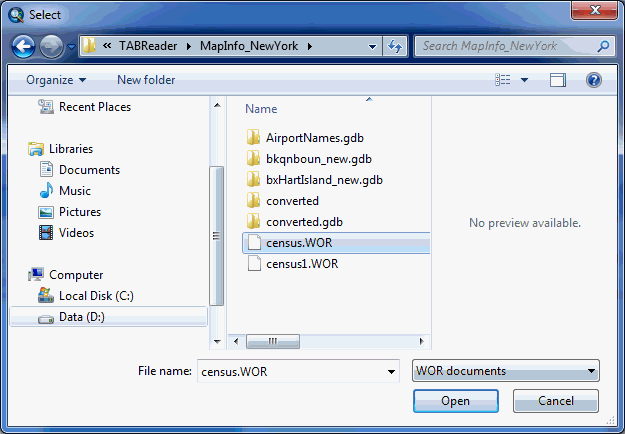Click the file list horizontal scrollbar thumb
Screen dimensions: 625x434
point(273,341)
